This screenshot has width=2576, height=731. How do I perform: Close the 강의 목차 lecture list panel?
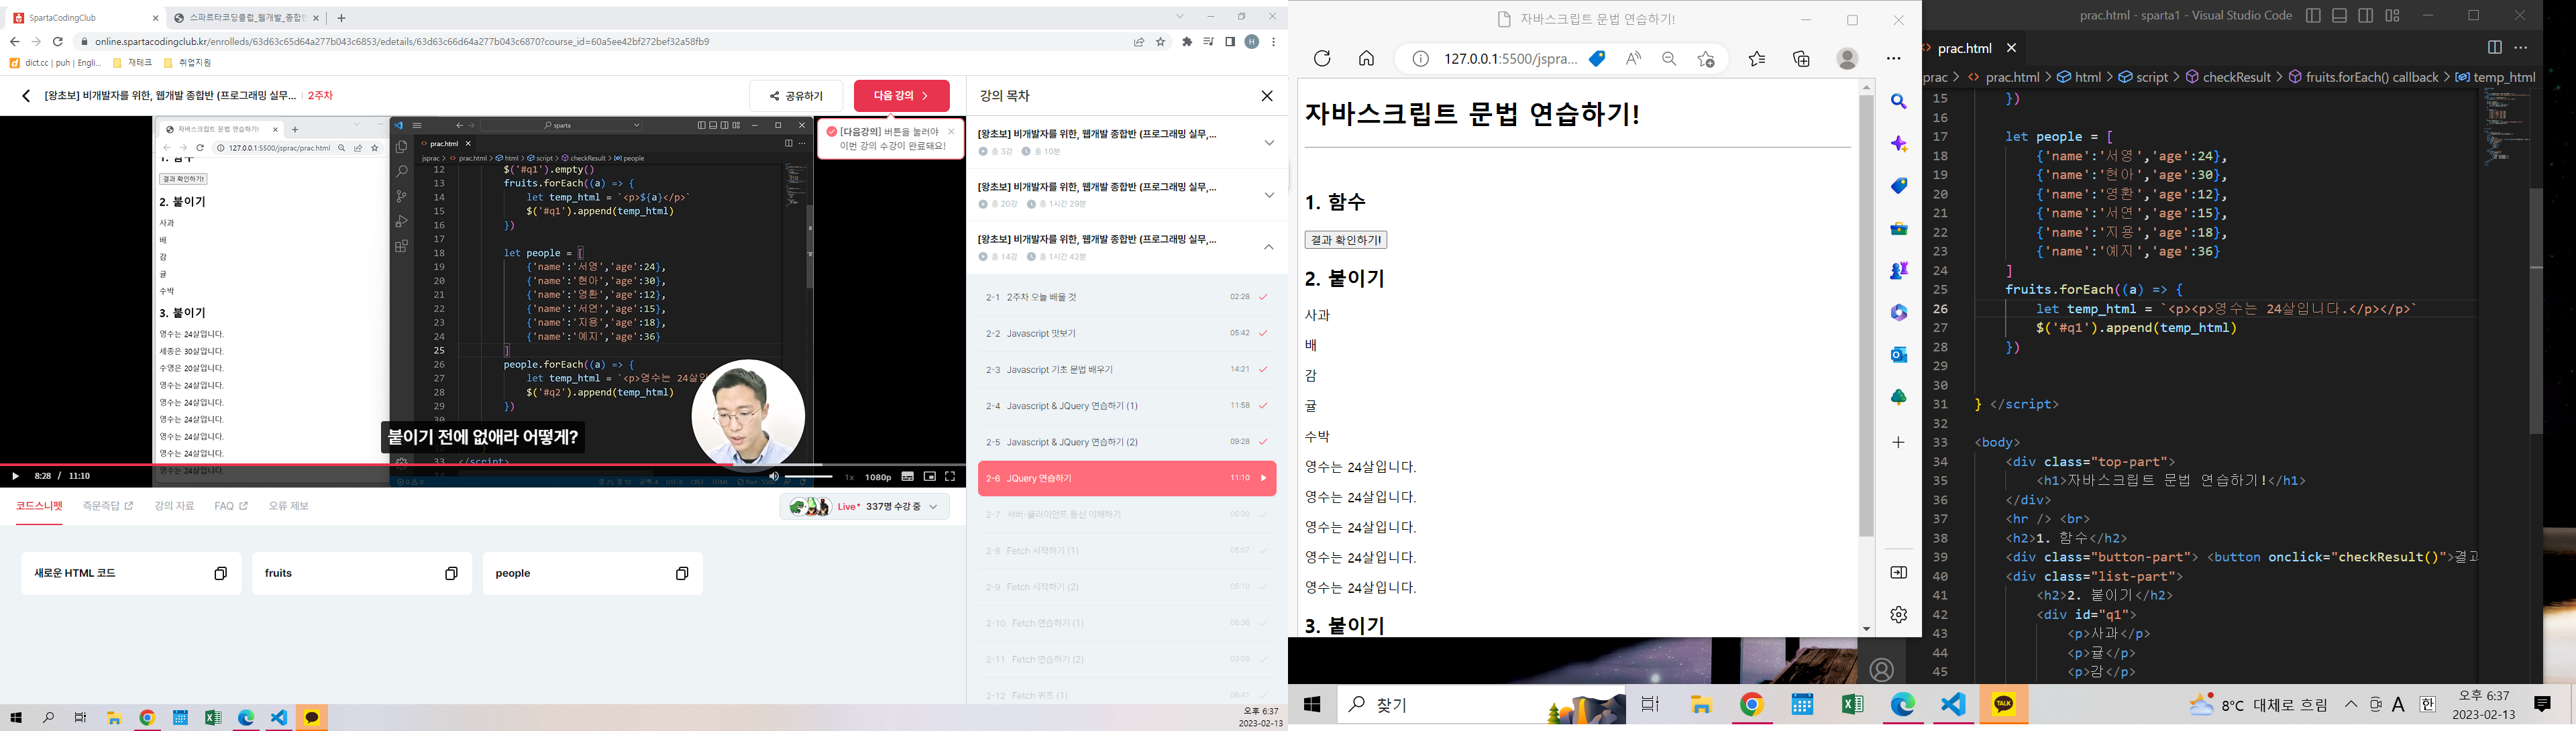pos(1267,96)
